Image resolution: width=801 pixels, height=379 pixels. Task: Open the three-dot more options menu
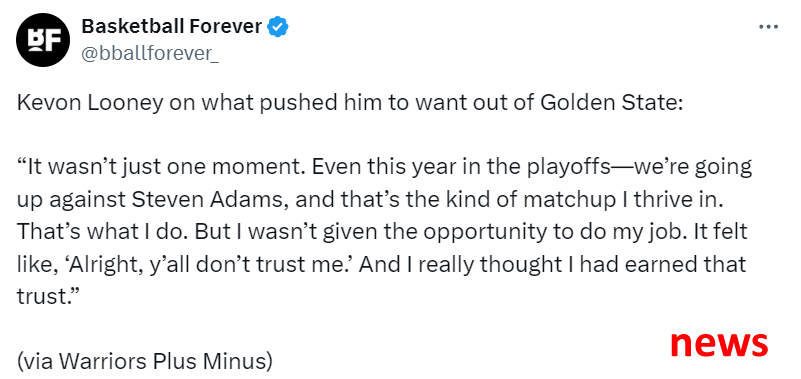click(768, 27)
